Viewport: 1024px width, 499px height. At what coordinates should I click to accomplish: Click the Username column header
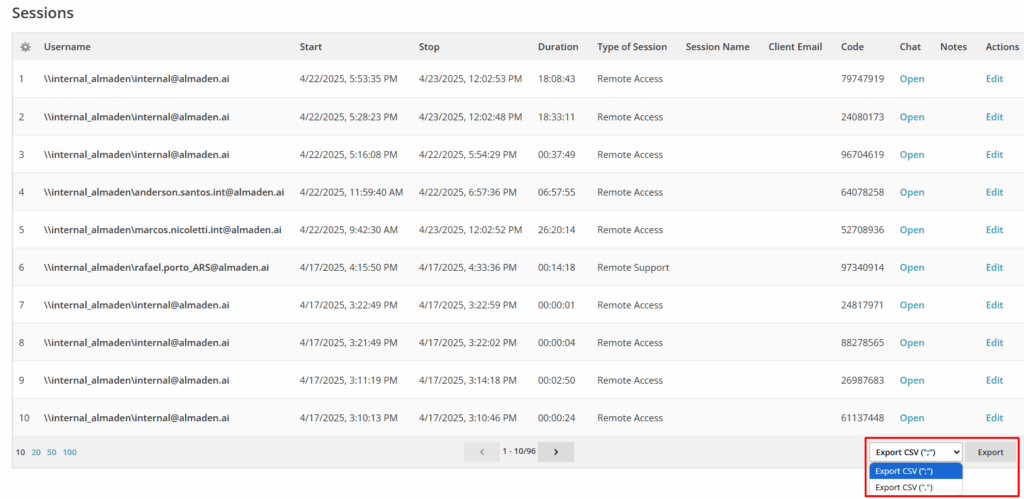coord(67,47)
